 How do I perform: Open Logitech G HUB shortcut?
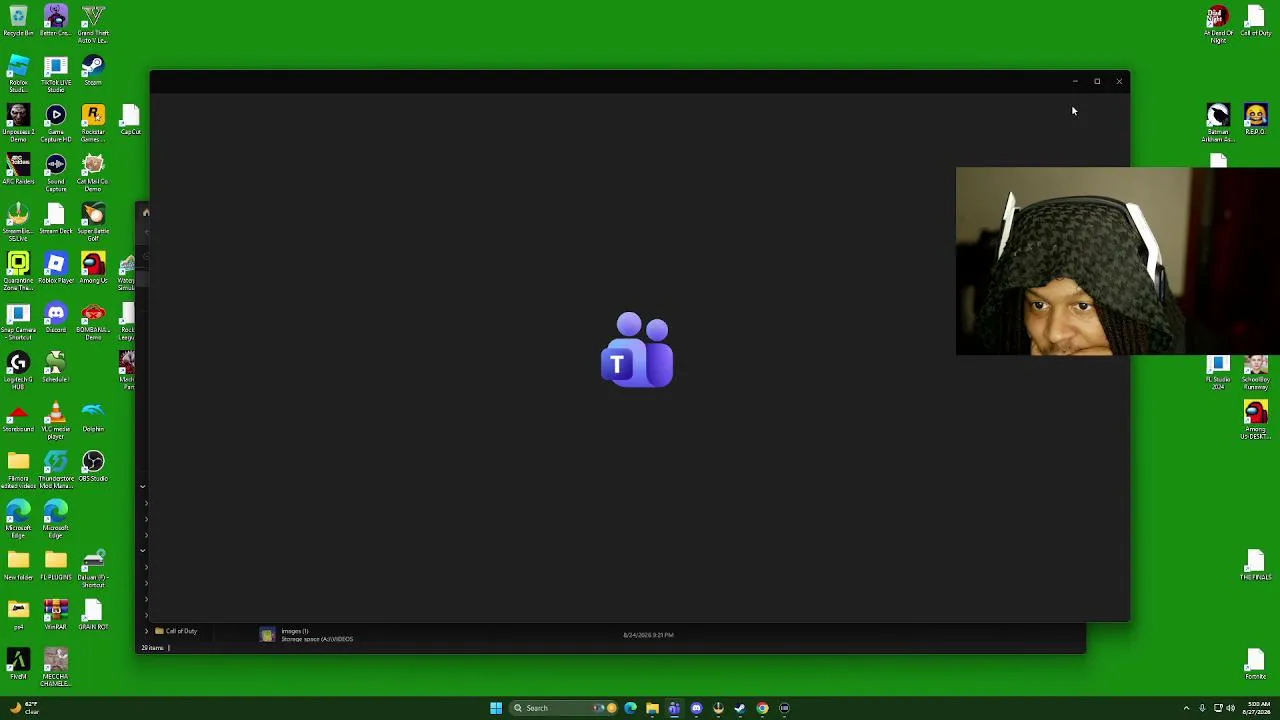[18, 370]
